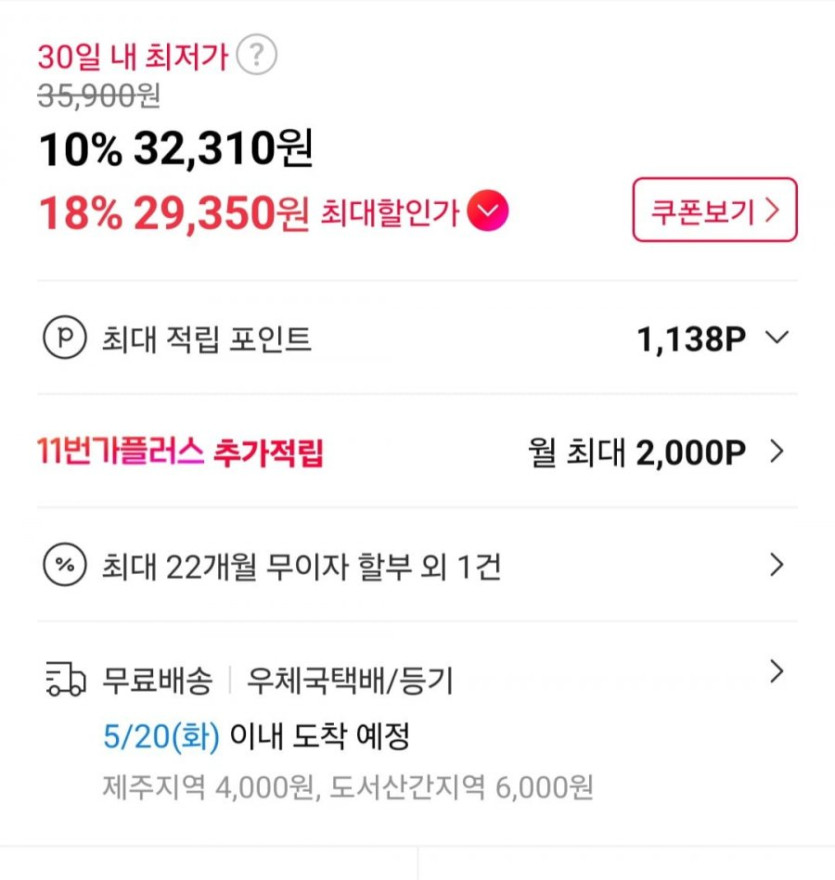The width and height of the screenshot is (835, 880).
Task: Tap the red circular arrow beside 최대할인가
Action: tap(489, 211)
